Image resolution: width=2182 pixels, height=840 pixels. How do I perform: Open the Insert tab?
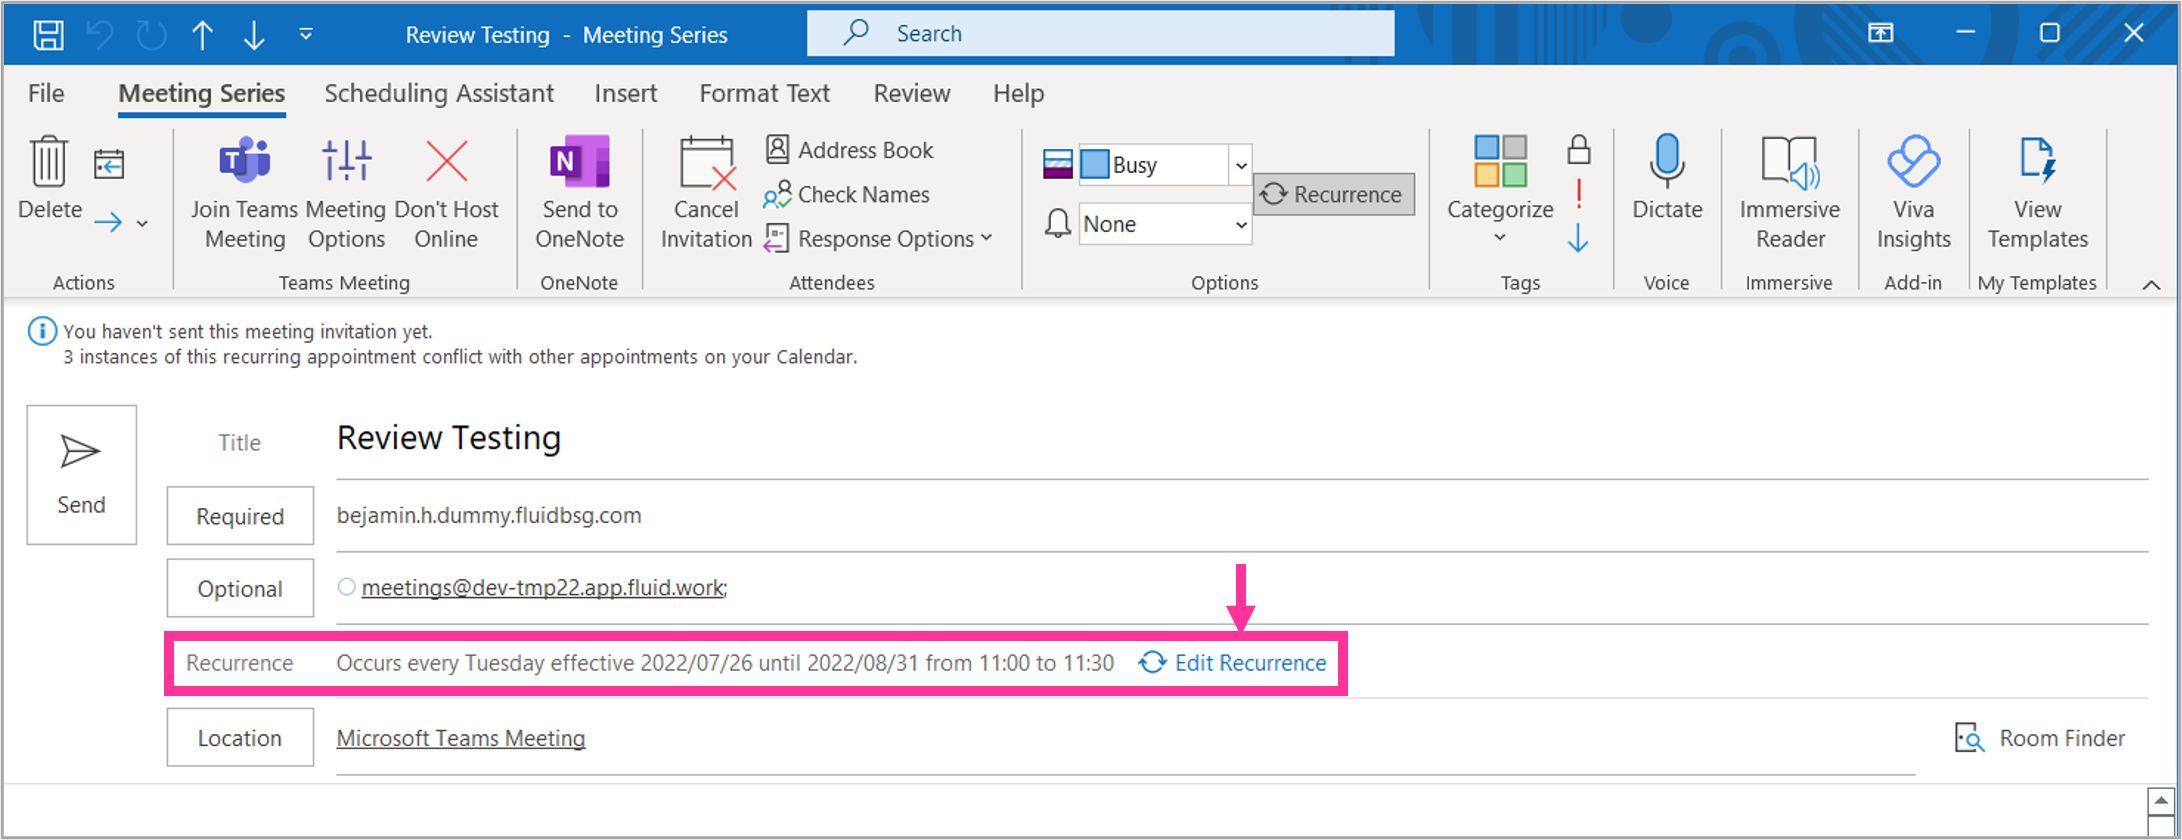coord(626,93)
